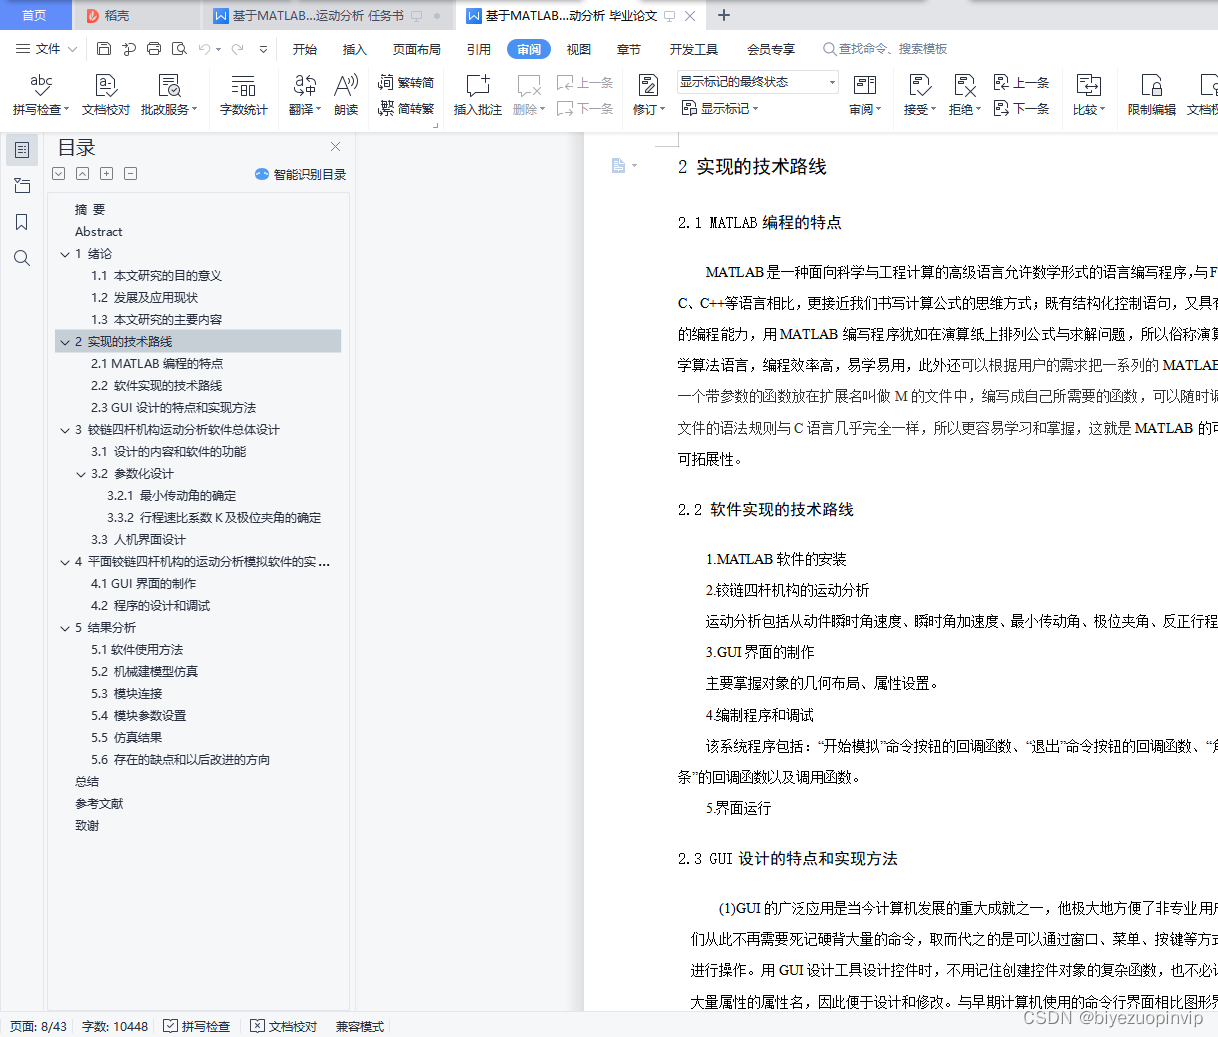Screen dimensions: 1218x1037
Task: Open the bookmark sidebar icon
Action: click(x=22, y=222)
